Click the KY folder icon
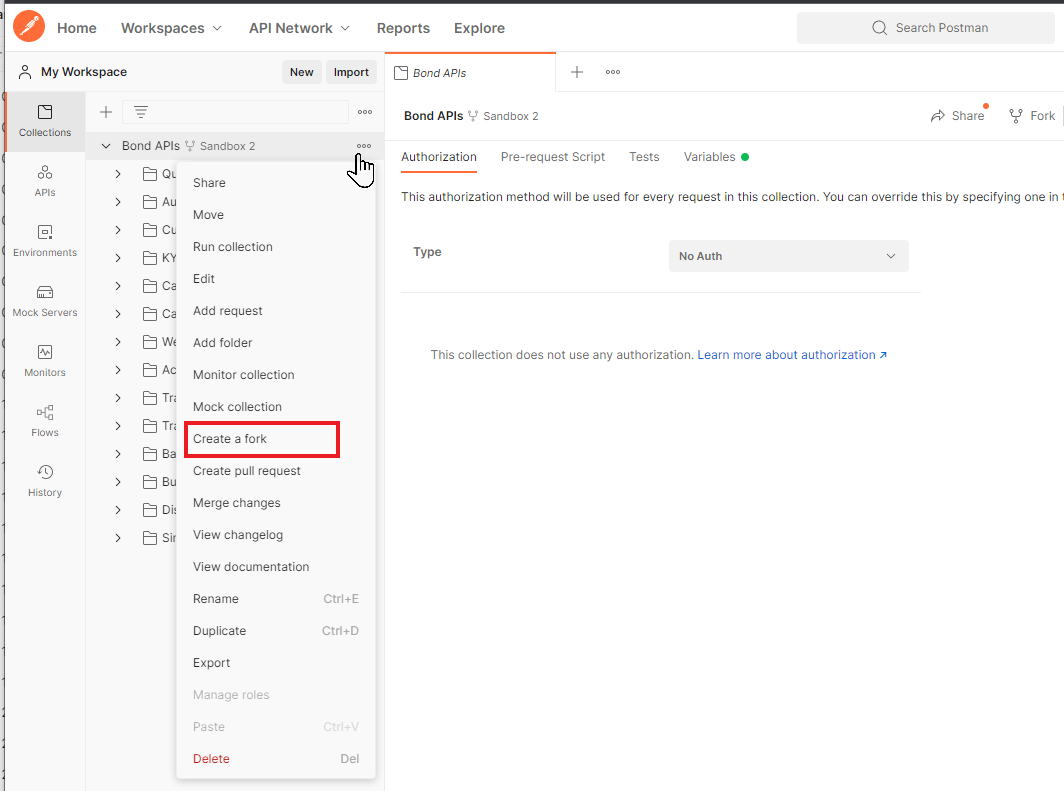This screenshot has height=791, width=1064. click(150, 258)
